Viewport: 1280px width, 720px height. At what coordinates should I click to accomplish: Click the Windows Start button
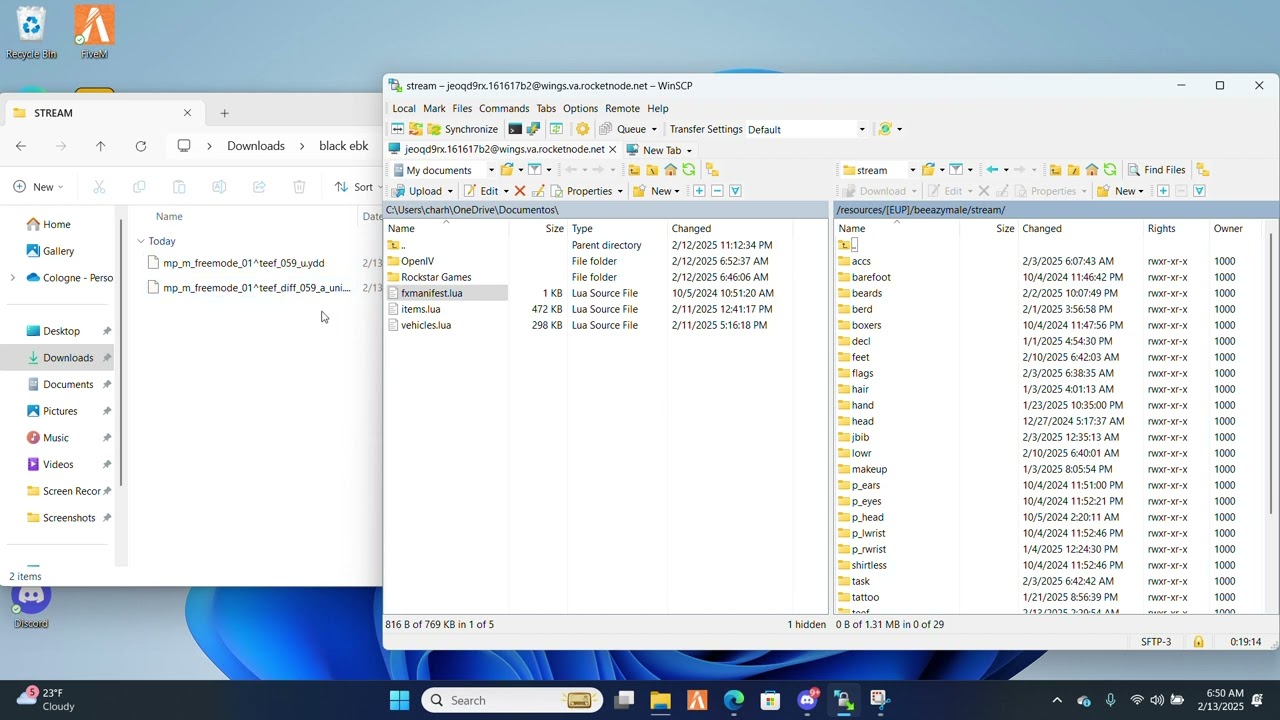point(399,700)
